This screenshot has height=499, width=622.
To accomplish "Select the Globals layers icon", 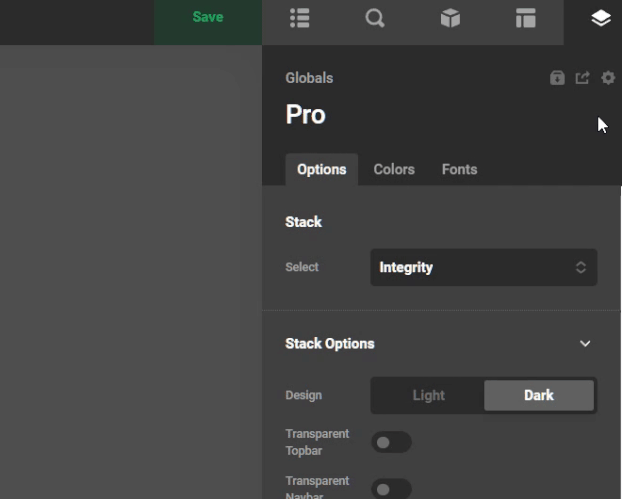I will (x=601, y=18).
